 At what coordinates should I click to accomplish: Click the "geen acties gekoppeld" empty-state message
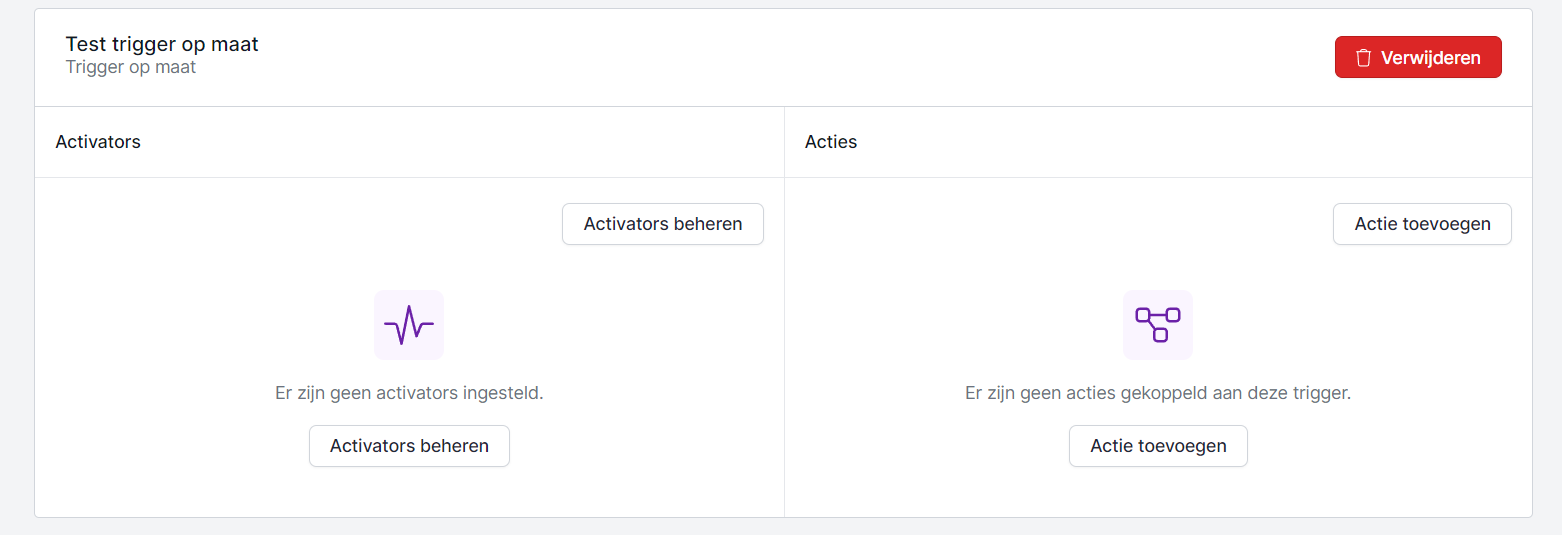coord(1158,393)
